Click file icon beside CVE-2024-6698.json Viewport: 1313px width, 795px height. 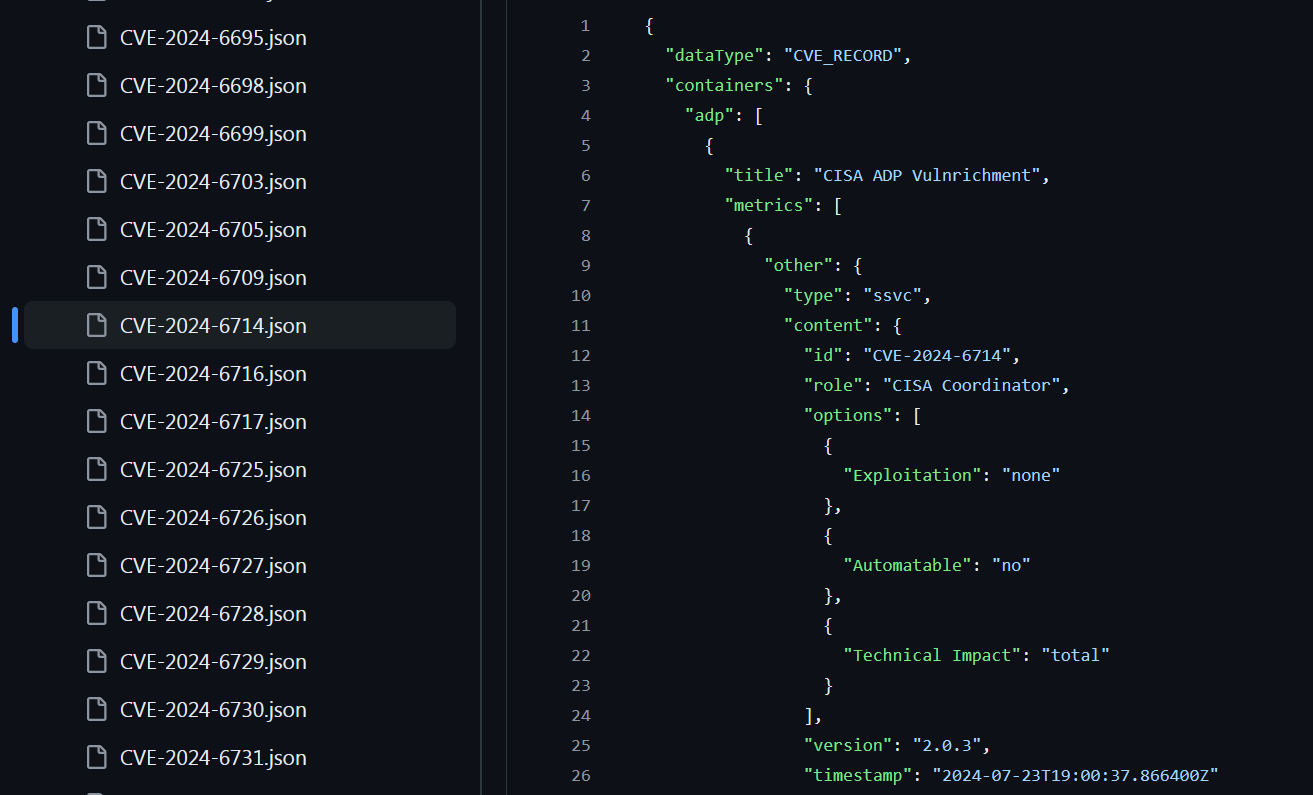tap(96, 86)
